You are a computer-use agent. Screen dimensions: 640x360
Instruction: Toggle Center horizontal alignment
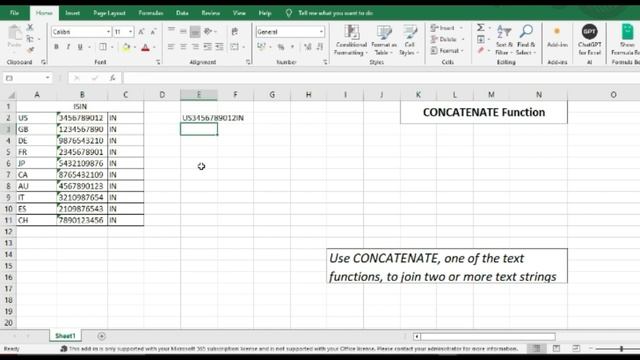coord(183,47)
